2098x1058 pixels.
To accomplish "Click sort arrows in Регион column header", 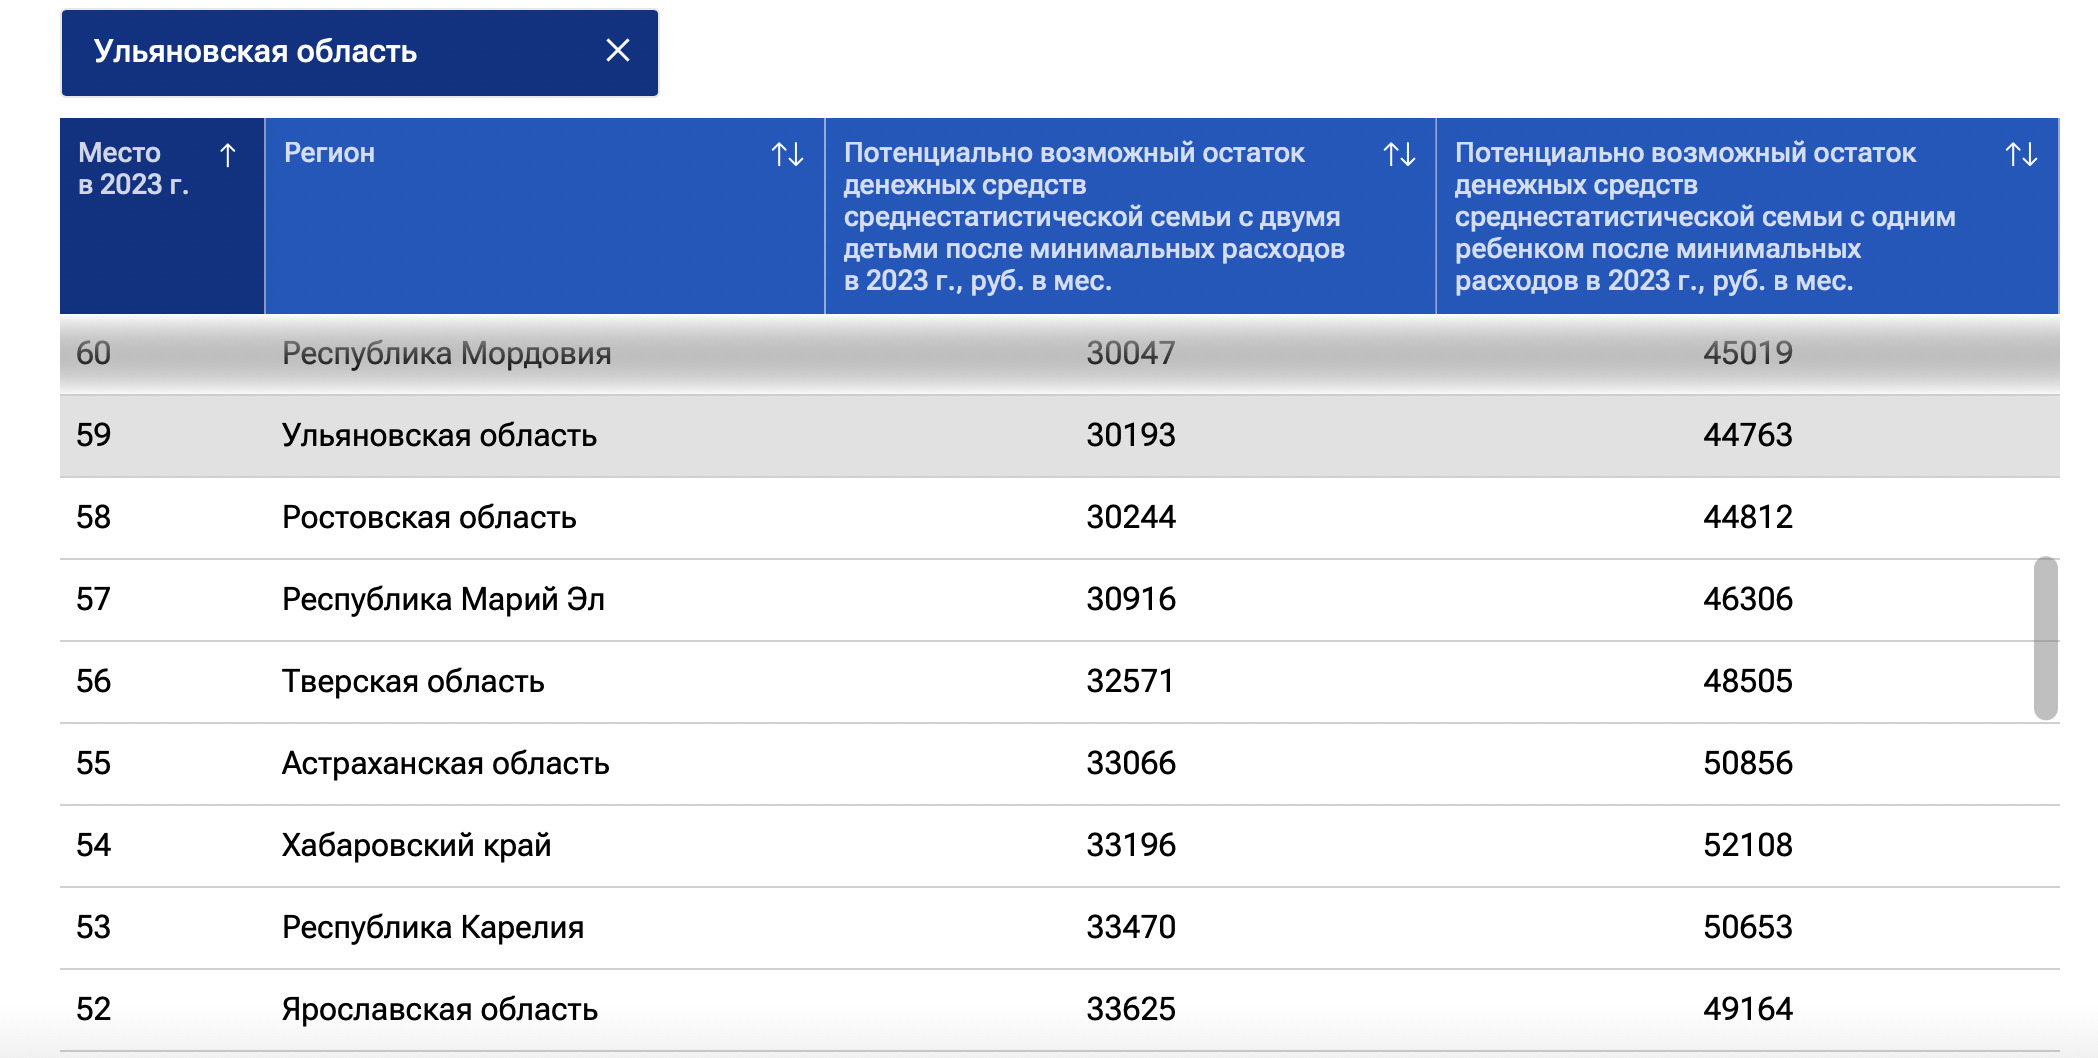I will (x=787, y=155).
